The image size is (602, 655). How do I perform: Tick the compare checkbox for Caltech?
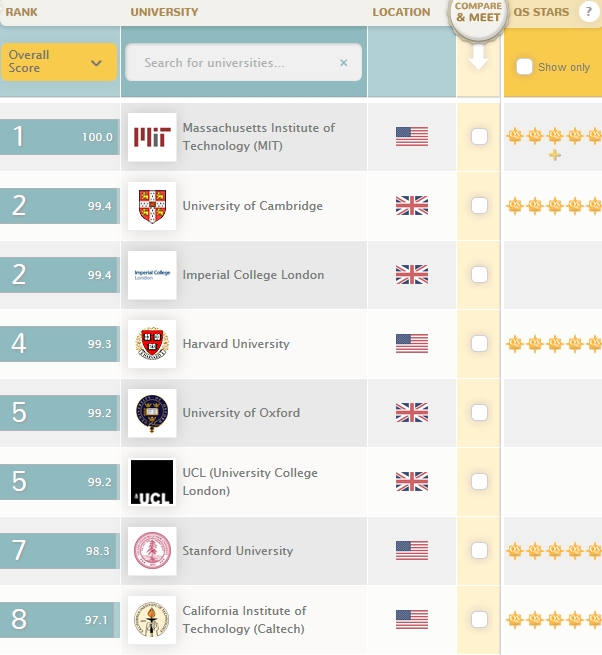pos(479,619)
